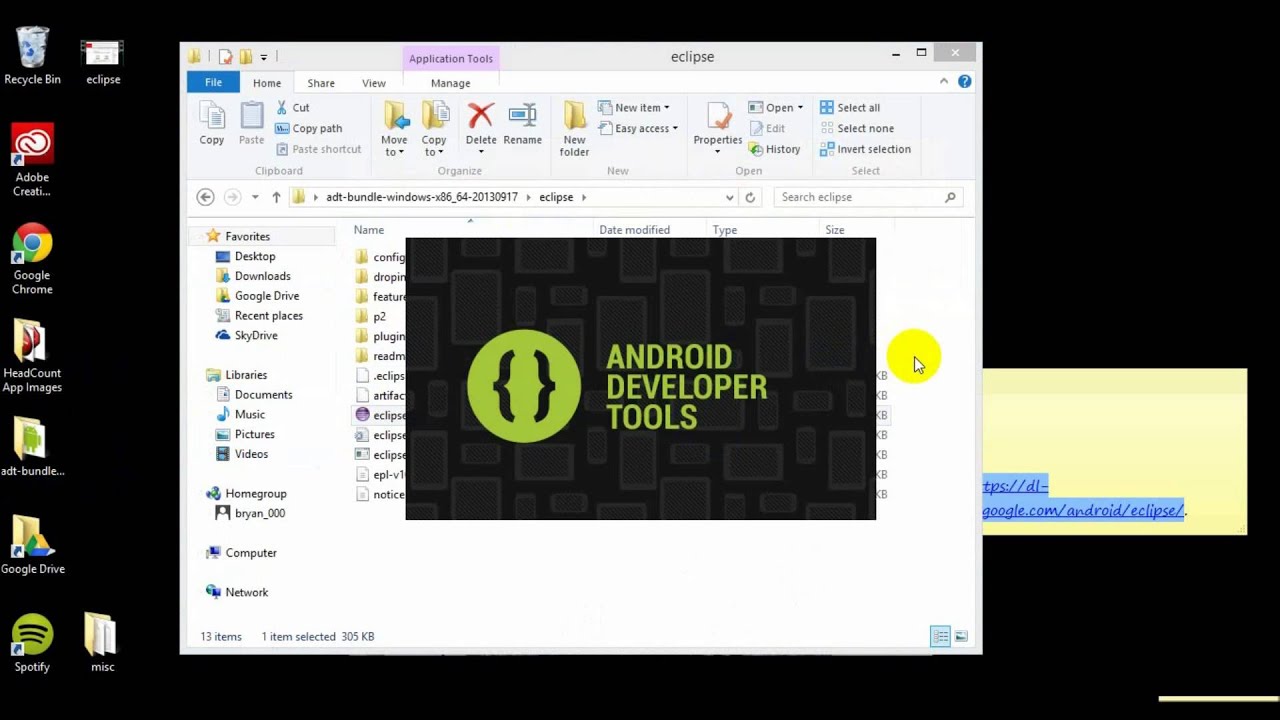Switch to the Share ribbon tab
The image size is (1280, 720).
pos(321,83)
